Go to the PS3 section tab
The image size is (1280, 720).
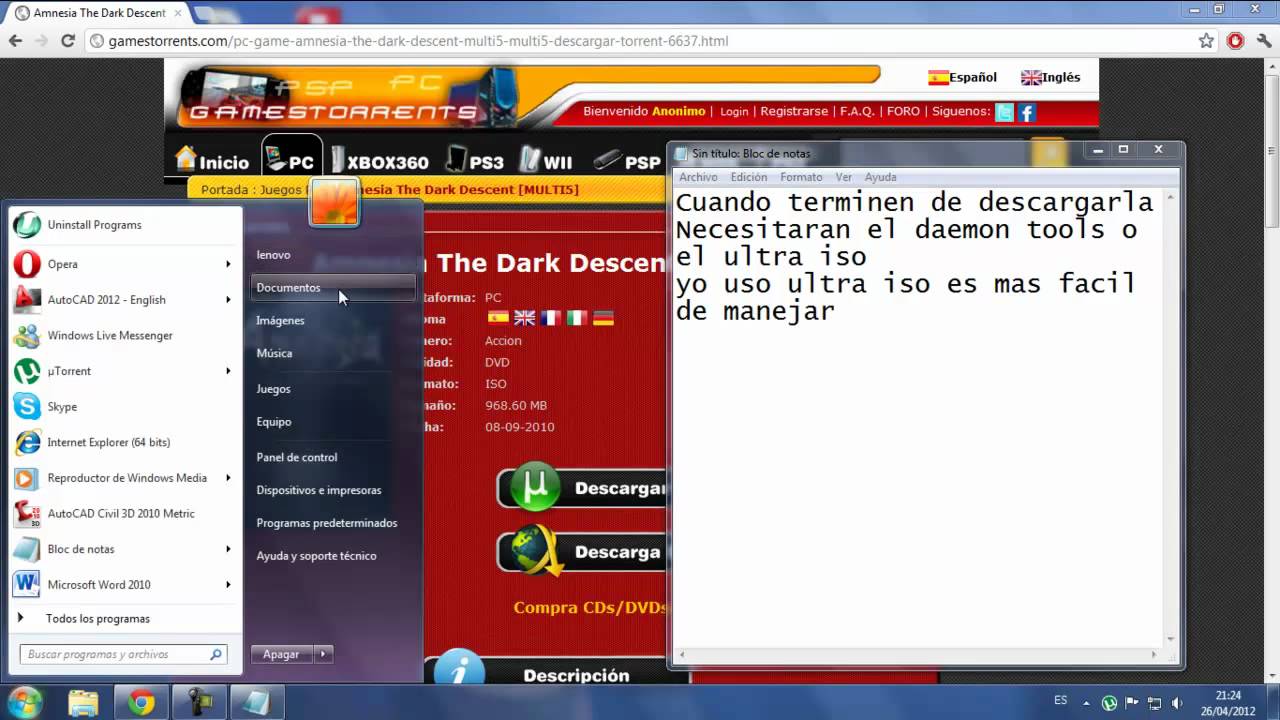475,160
